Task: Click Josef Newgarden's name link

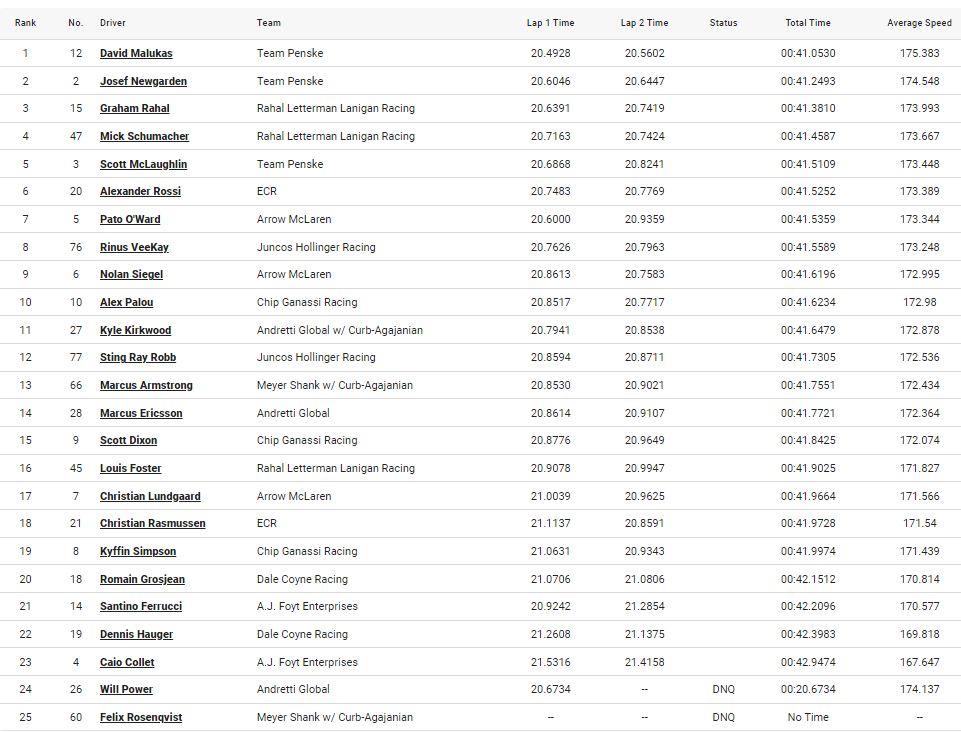Action: pyautogui.click(x=143, y=81)
